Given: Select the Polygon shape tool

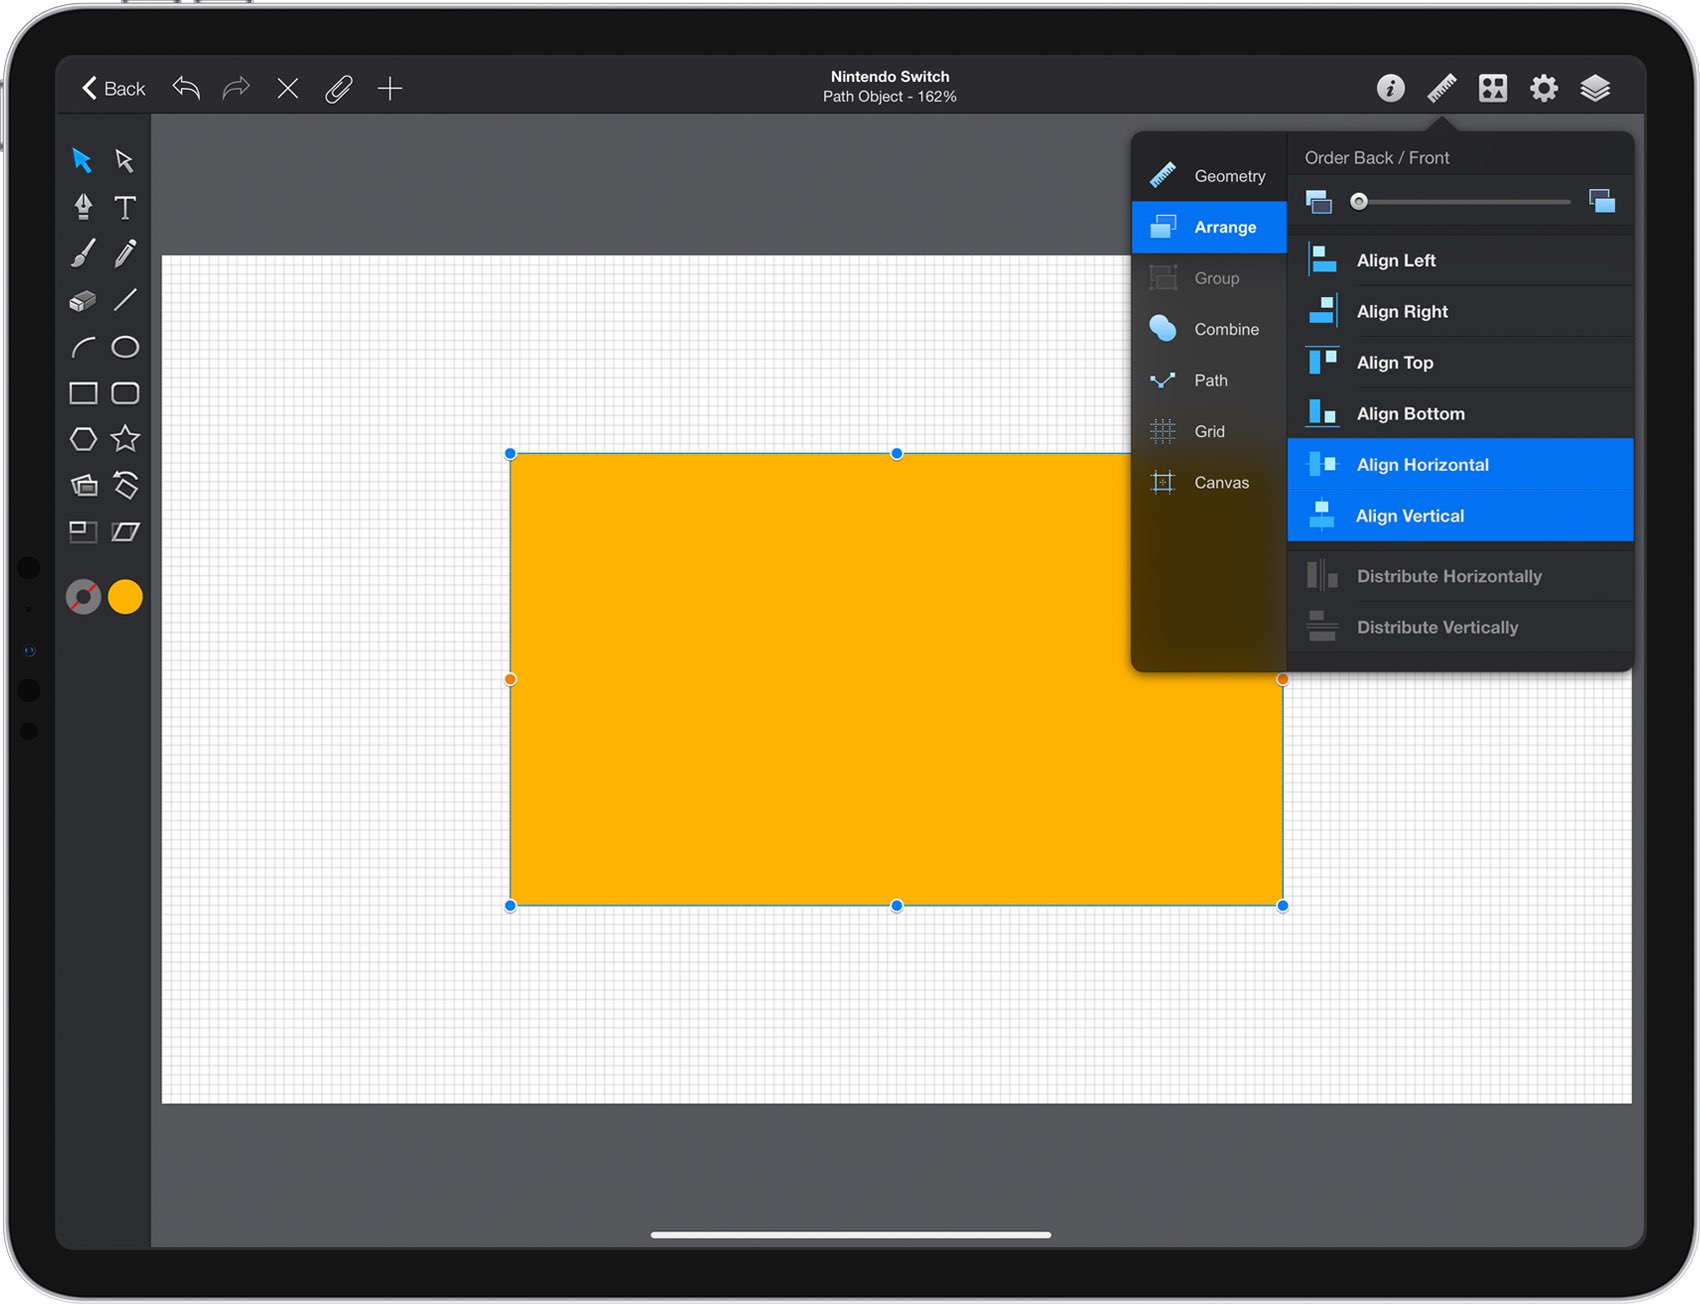Looking at the screenshot, I should (x=83, y=439).
